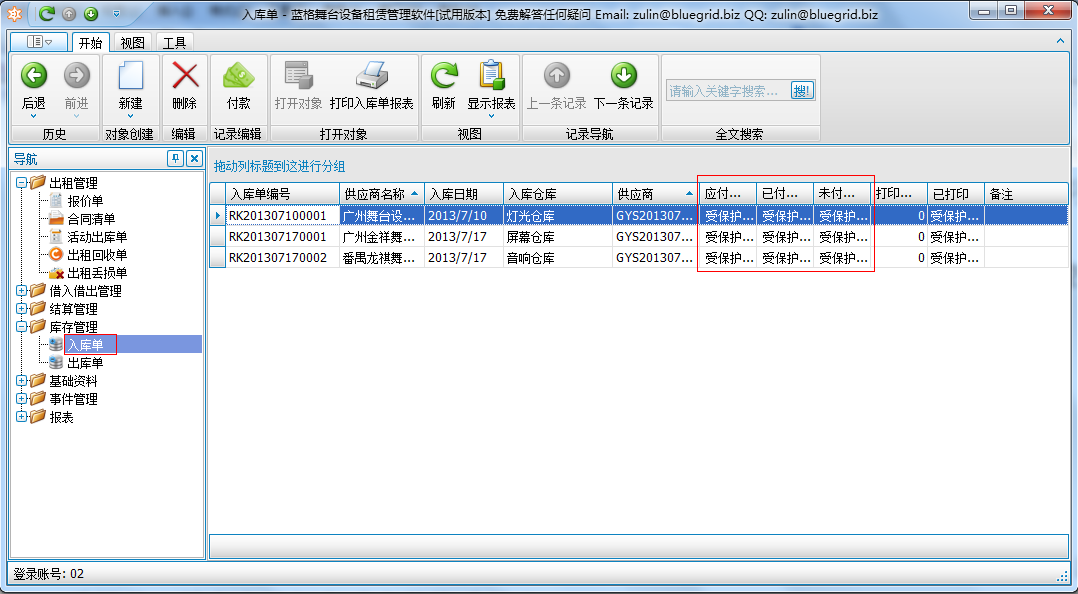The width and height of the screenshot is (1078, 594).
Task: Expand the 基础资料 tree node
Action: (x=21, y=381)
